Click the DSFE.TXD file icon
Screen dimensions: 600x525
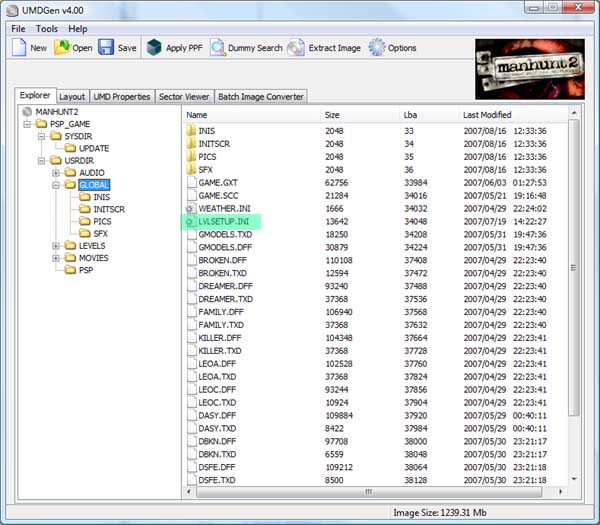[191, 480]
